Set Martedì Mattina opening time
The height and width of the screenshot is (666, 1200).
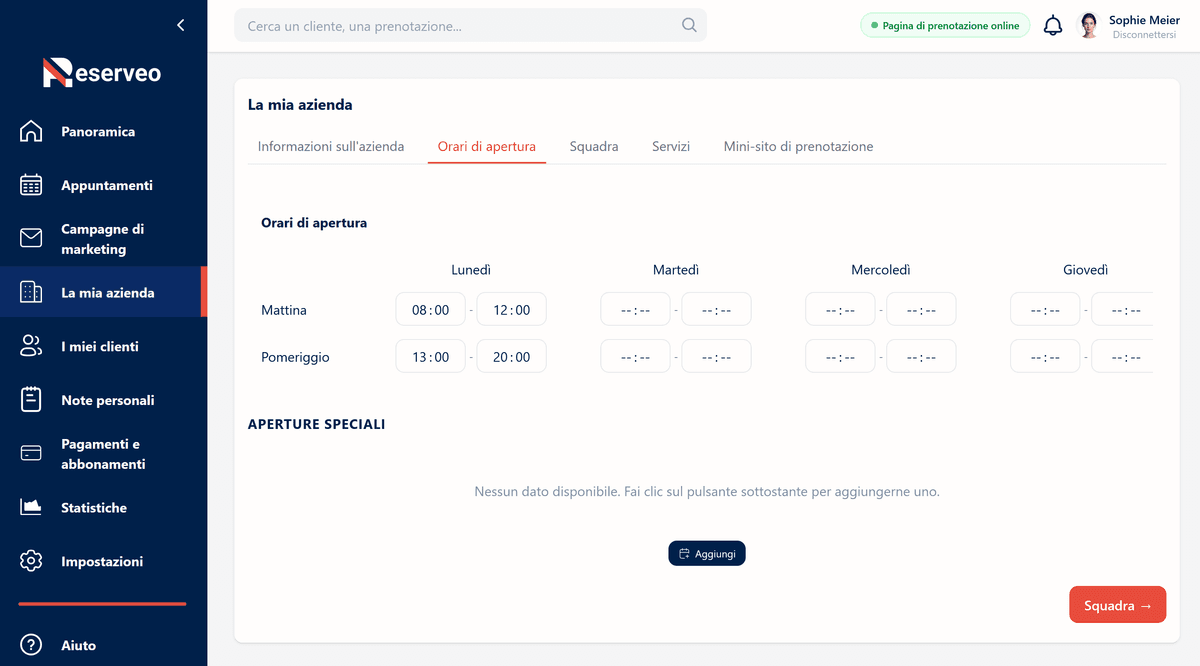[636, 310]
